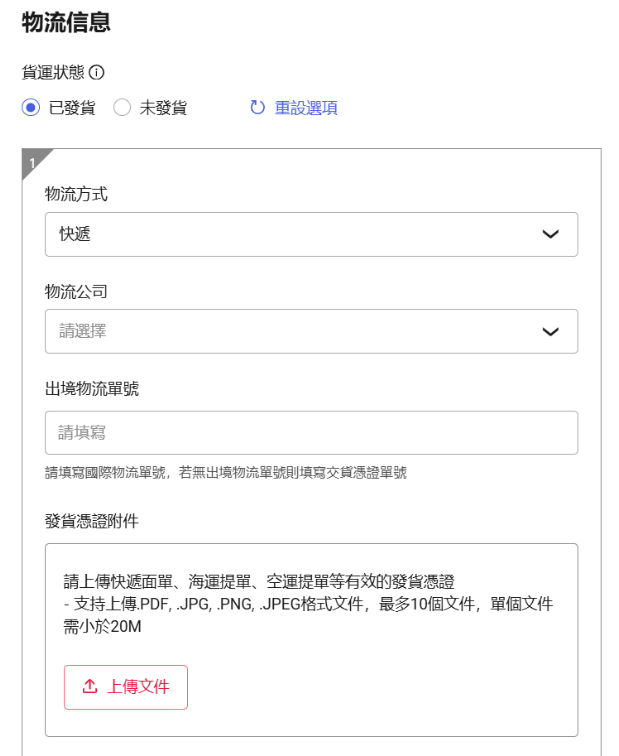Click the 出境物流單號 field label
This screenshot has height=756, width=619.
tap(92, 389)
